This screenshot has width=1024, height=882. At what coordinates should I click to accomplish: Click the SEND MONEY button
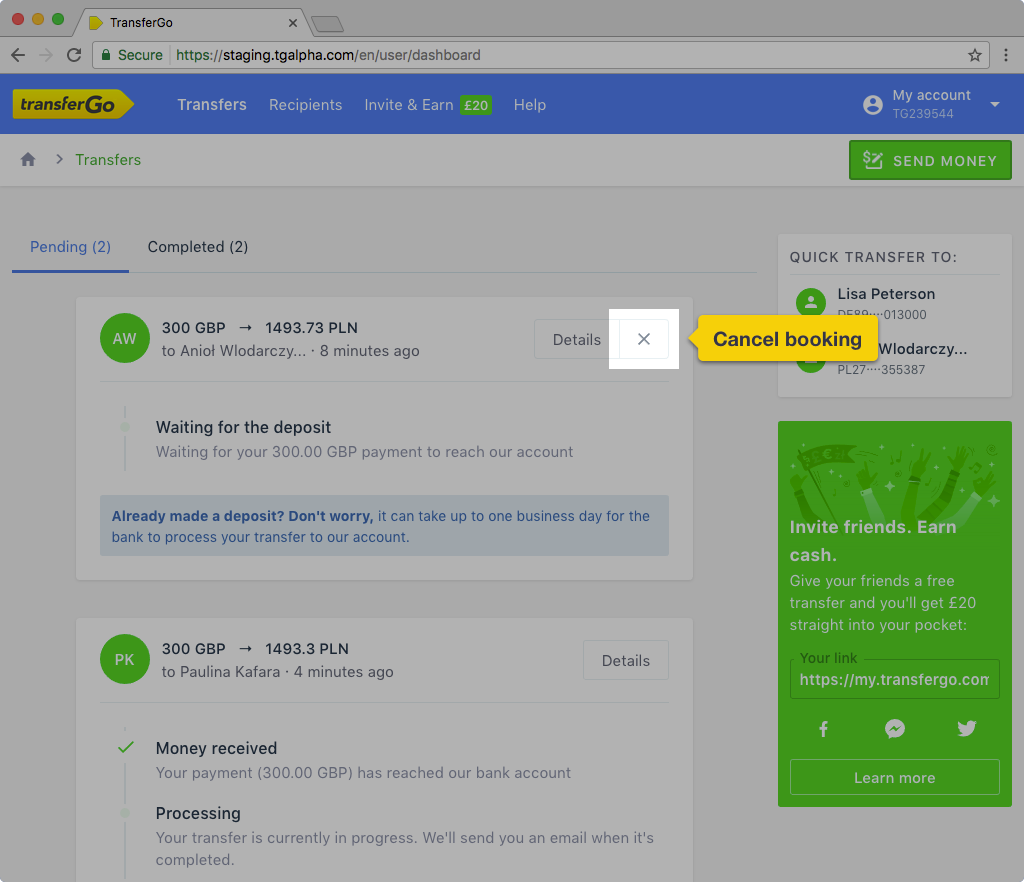point(931,160)
